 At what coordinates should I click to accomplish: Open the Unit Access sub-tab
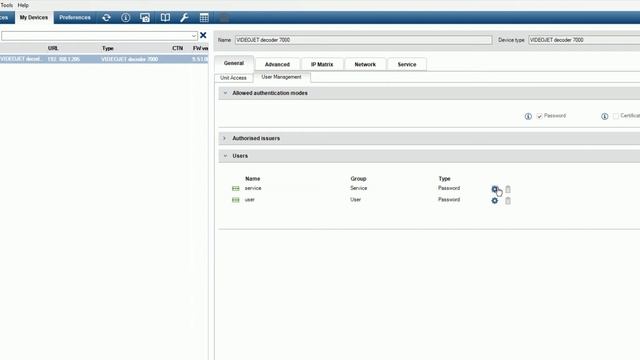pos(233,78)
